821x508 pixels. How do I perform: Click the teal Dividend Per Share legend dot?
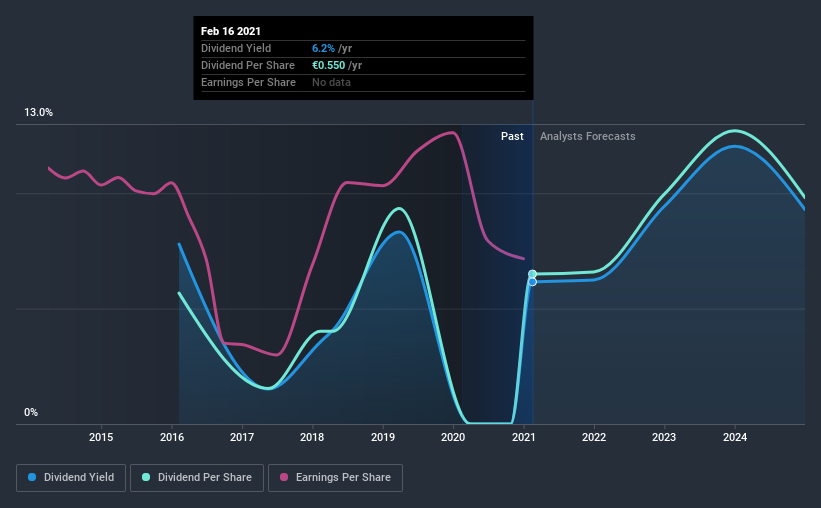(146, 477)
